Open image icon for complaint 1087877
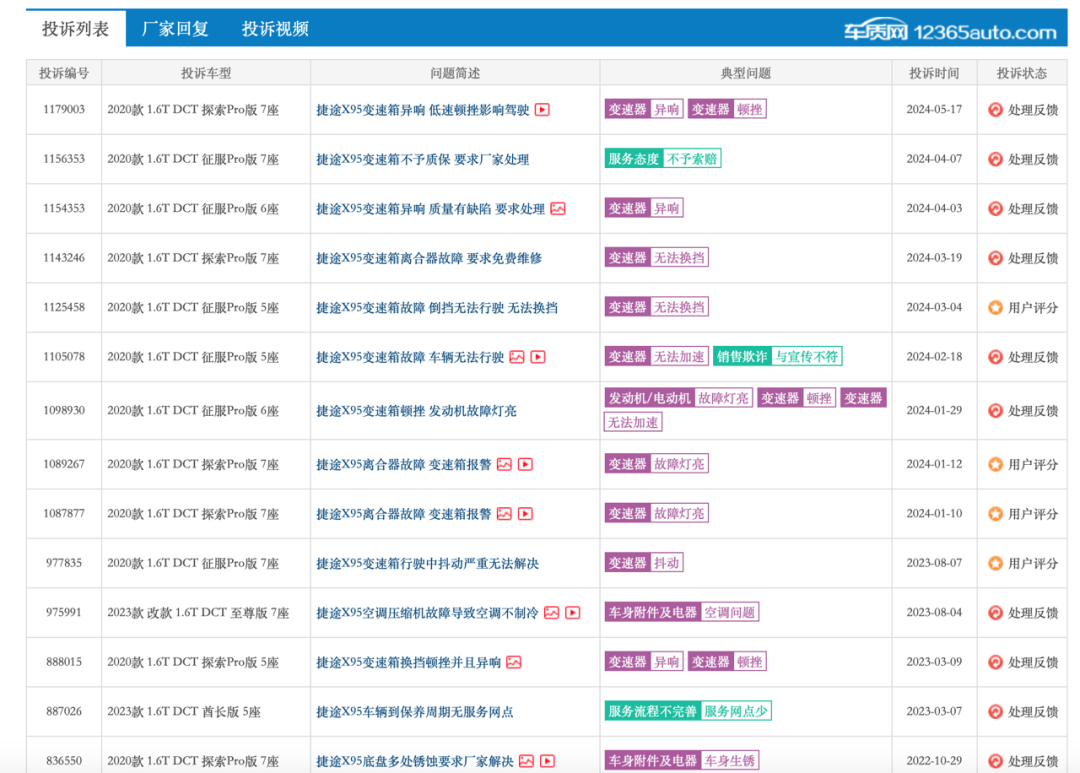Screen dimensions: 1080x773 click(504, 514)
